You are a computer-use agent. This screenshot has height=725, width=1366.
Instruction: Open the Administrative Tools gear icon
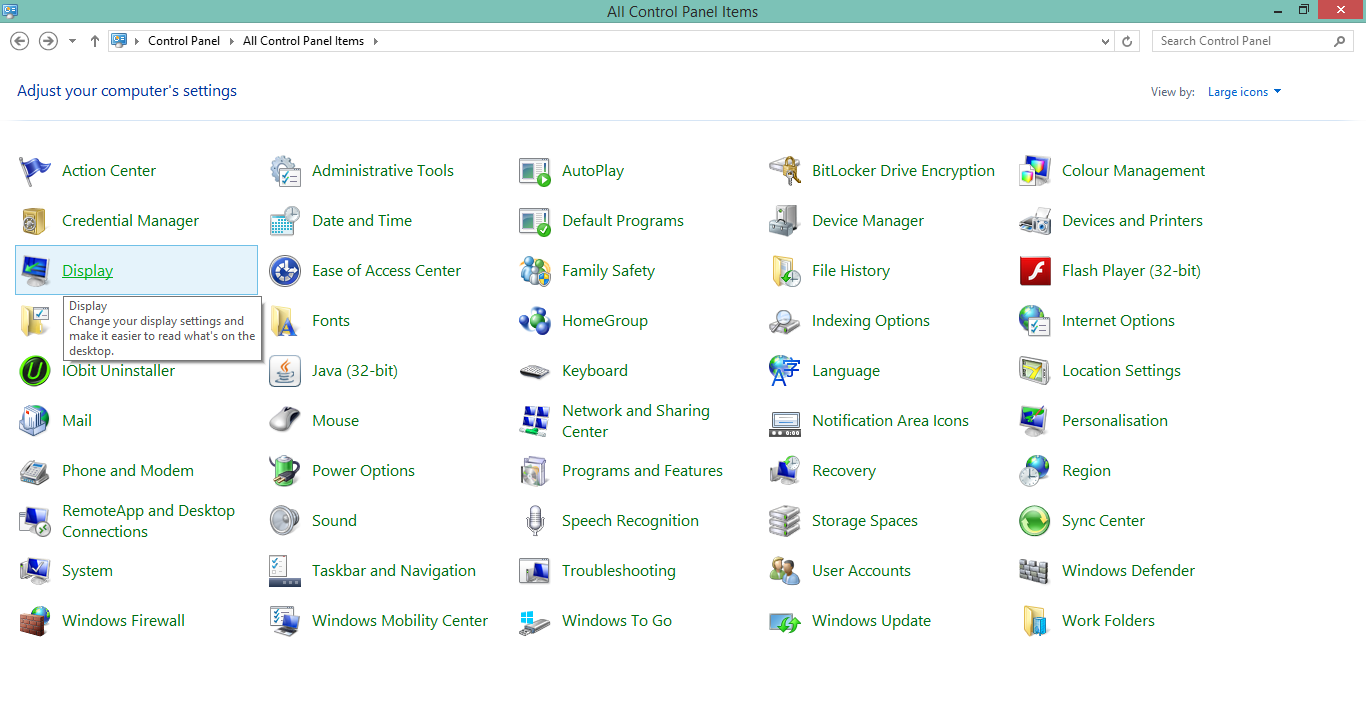[x=285, y=171]
